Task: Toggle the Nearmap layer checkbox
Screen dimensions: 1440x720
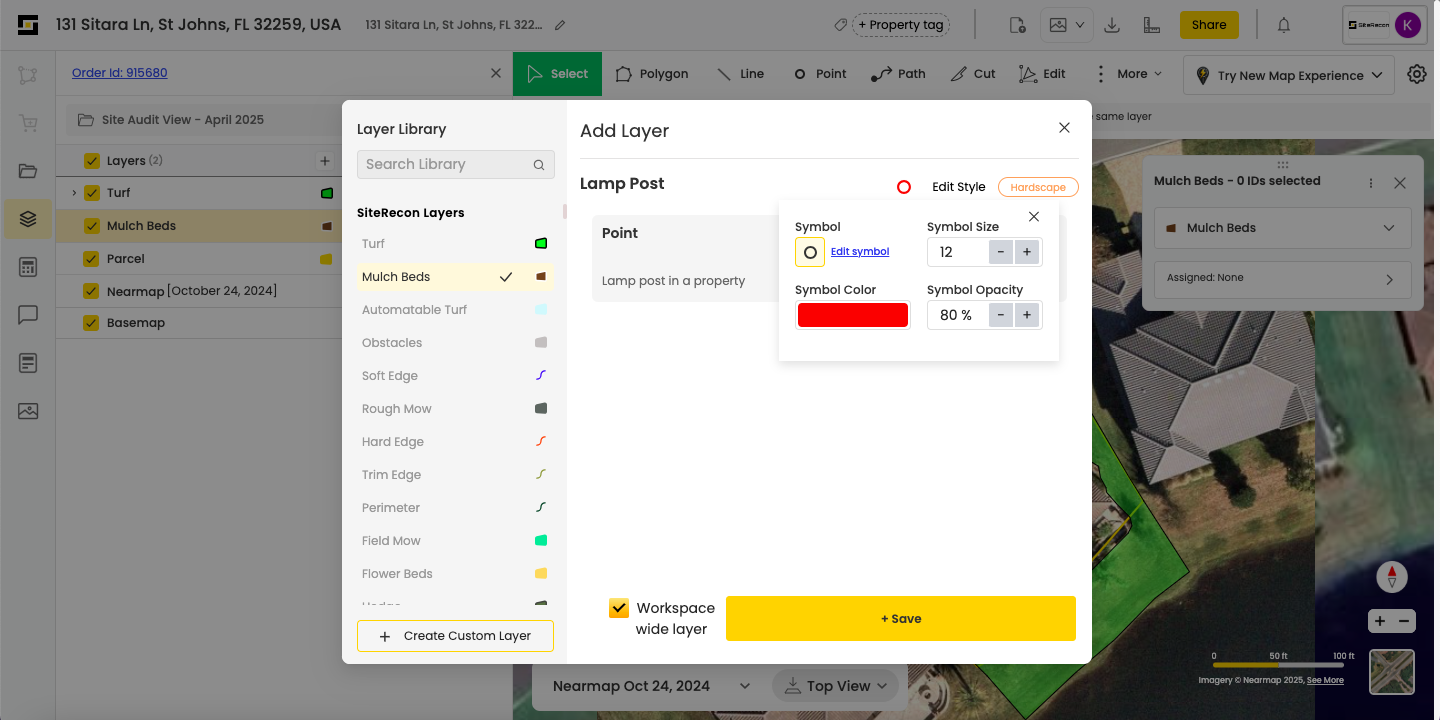Action: [92, 291]
